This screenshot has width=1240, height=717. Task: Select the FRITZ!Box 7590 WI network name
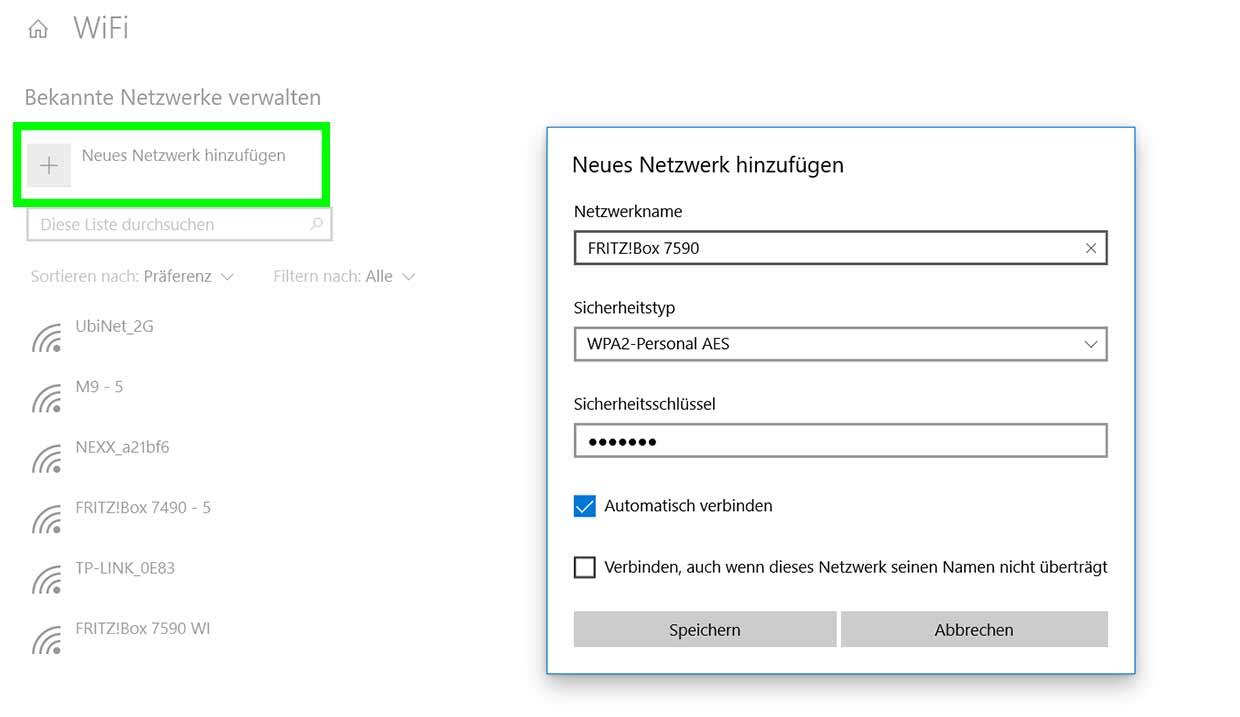[x=143, y=628]
